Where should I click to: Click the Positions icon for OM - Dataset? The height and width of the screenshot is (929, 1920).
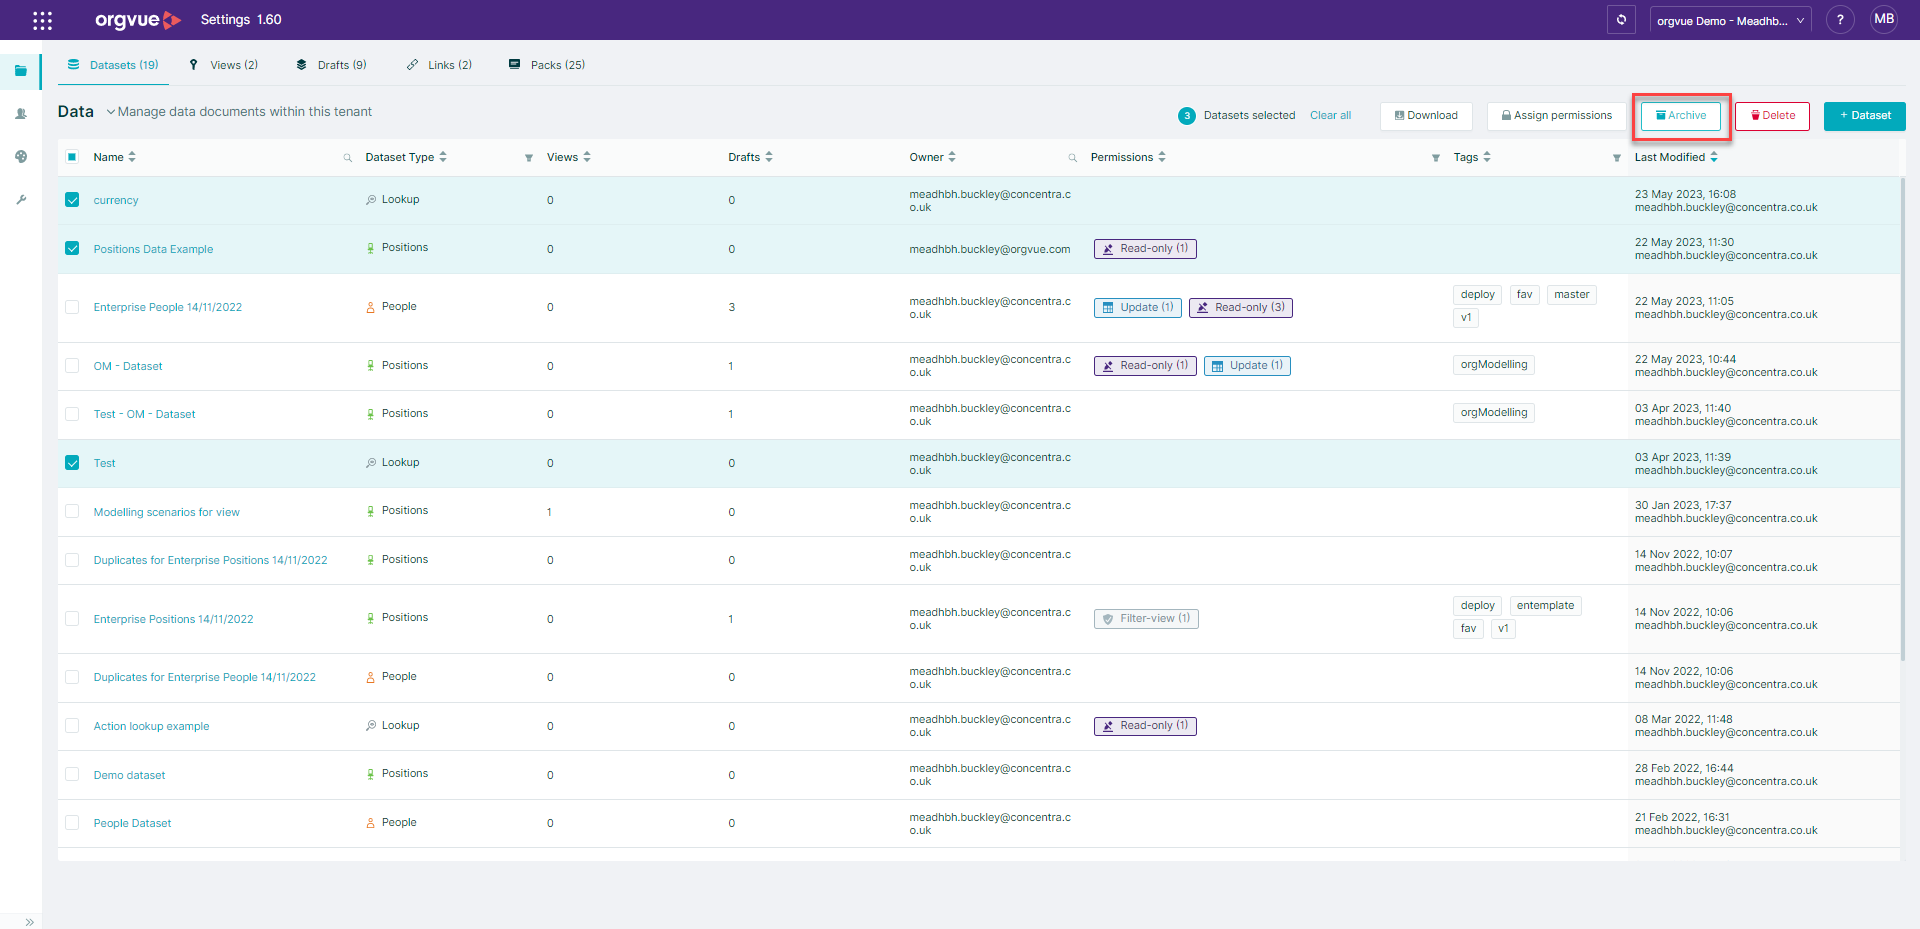pyautogui.click(x=371, y=366)
